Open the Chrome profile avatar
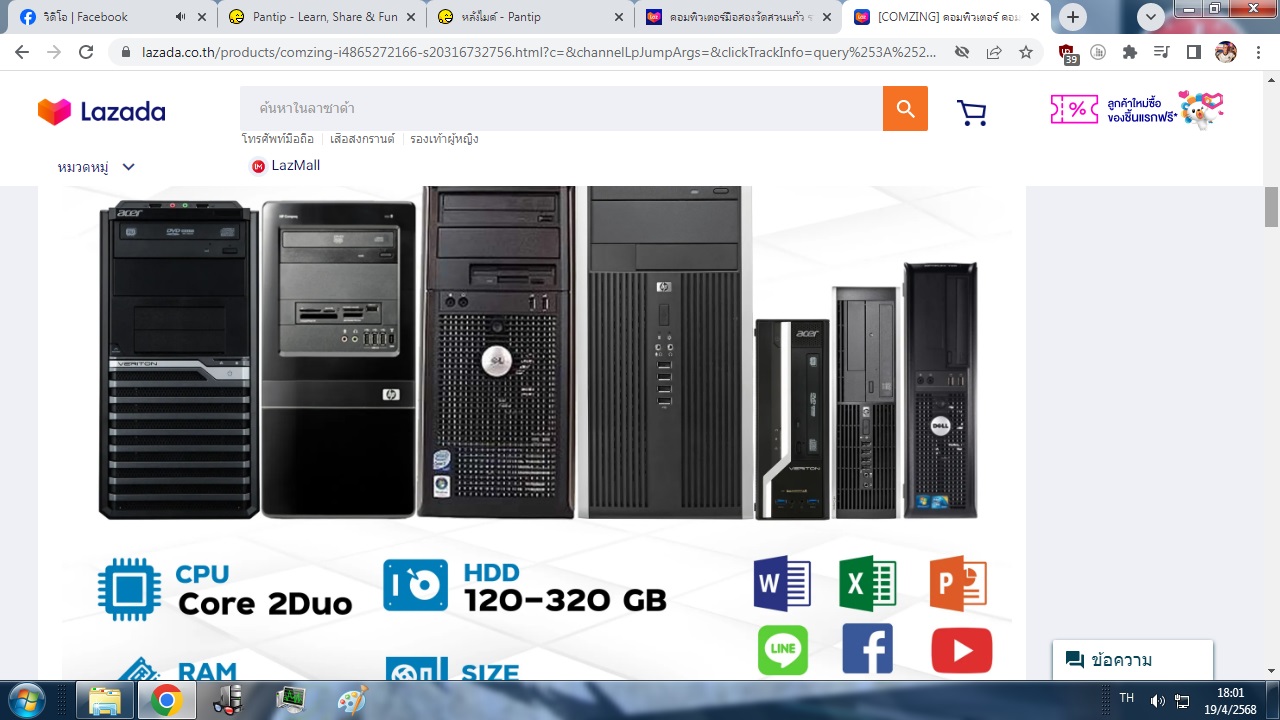 pyautogui.click(x=1226, y=52)
